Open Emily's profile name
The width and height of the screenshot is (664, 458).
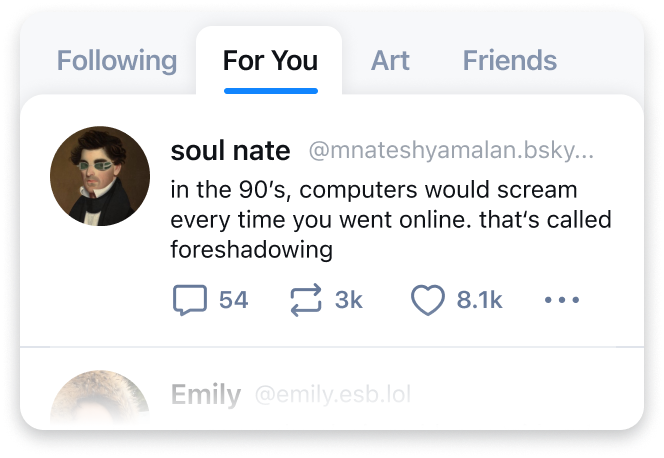pos(205,395)
